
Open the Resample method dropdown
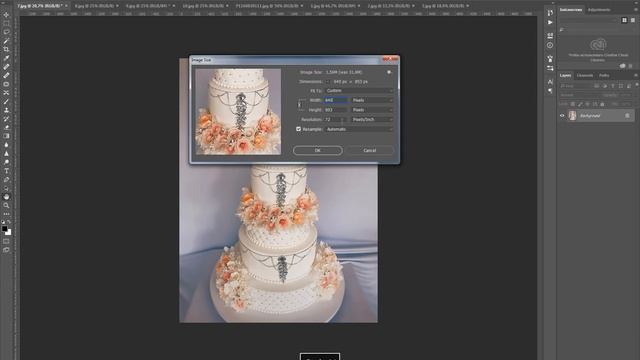coord(359,129)
